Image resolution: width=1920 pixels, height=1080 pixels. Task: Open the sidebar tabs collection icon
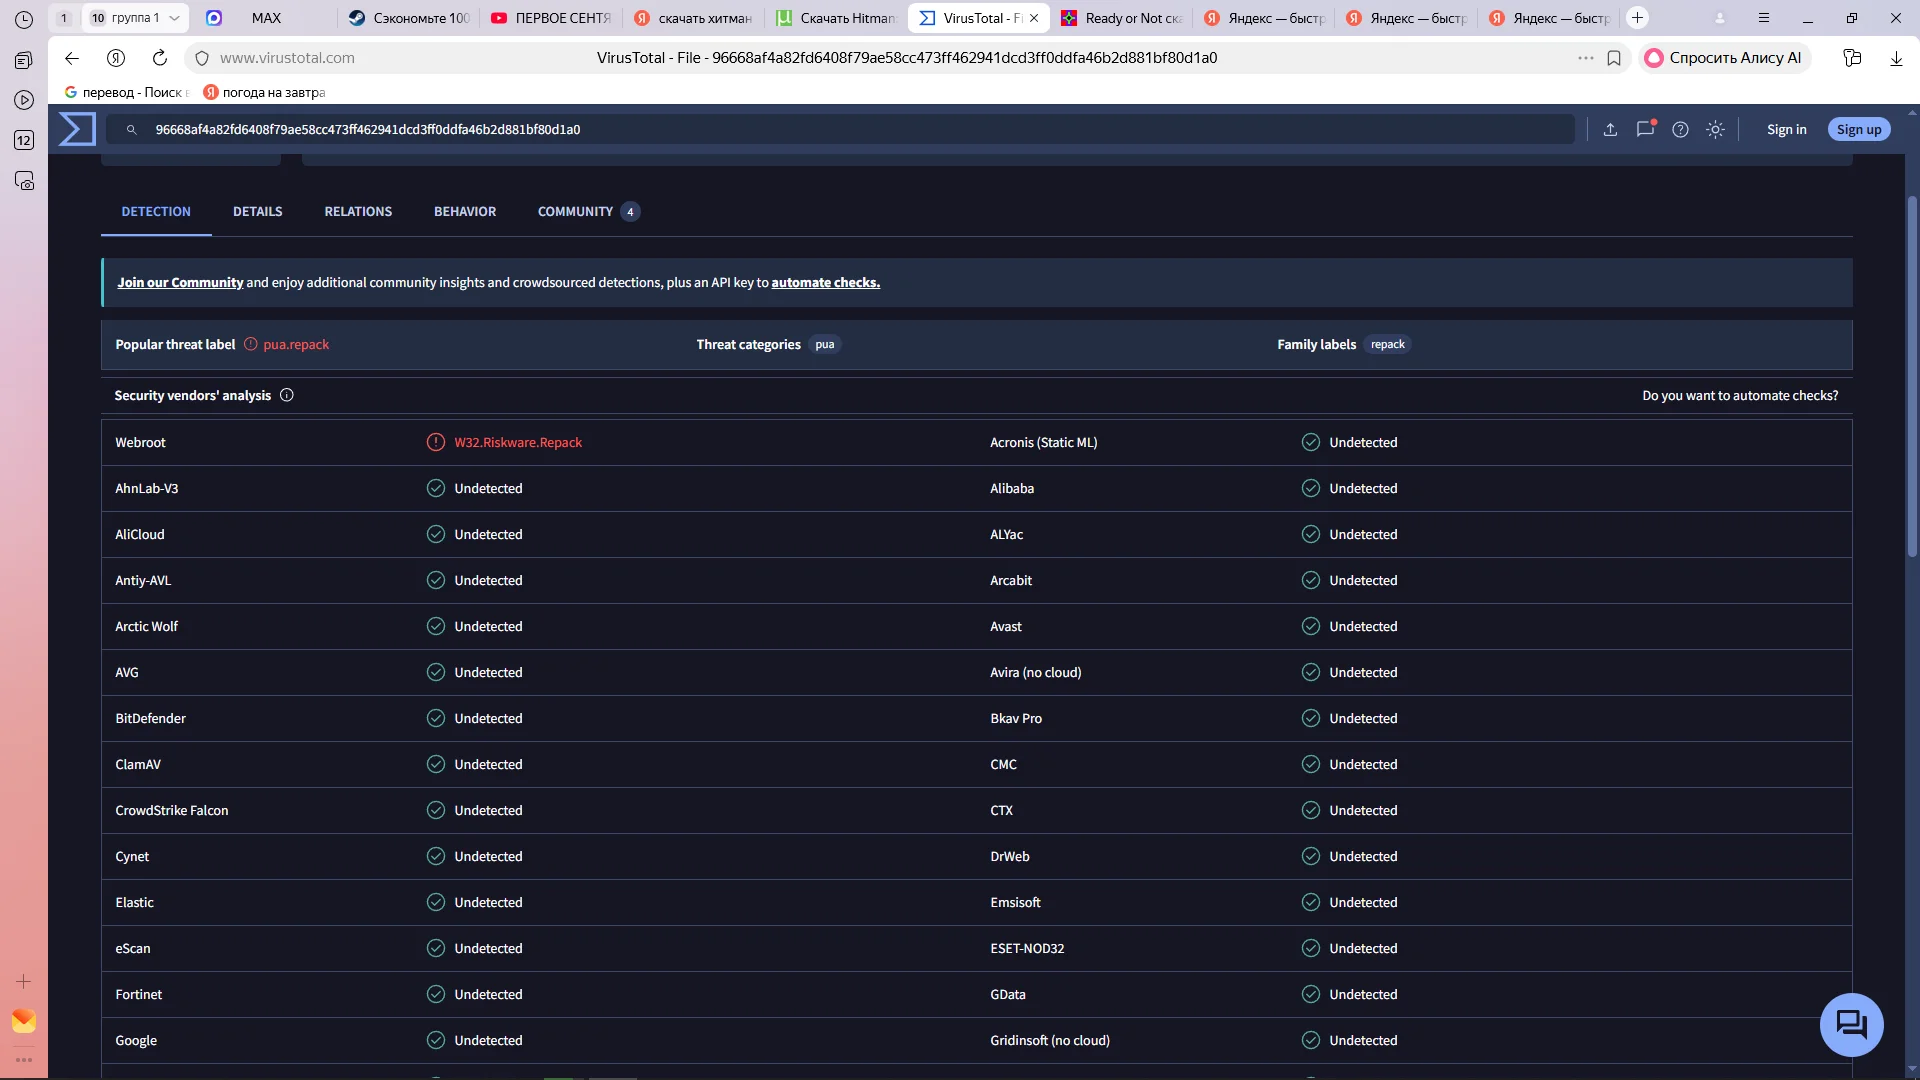coord(24,60)
